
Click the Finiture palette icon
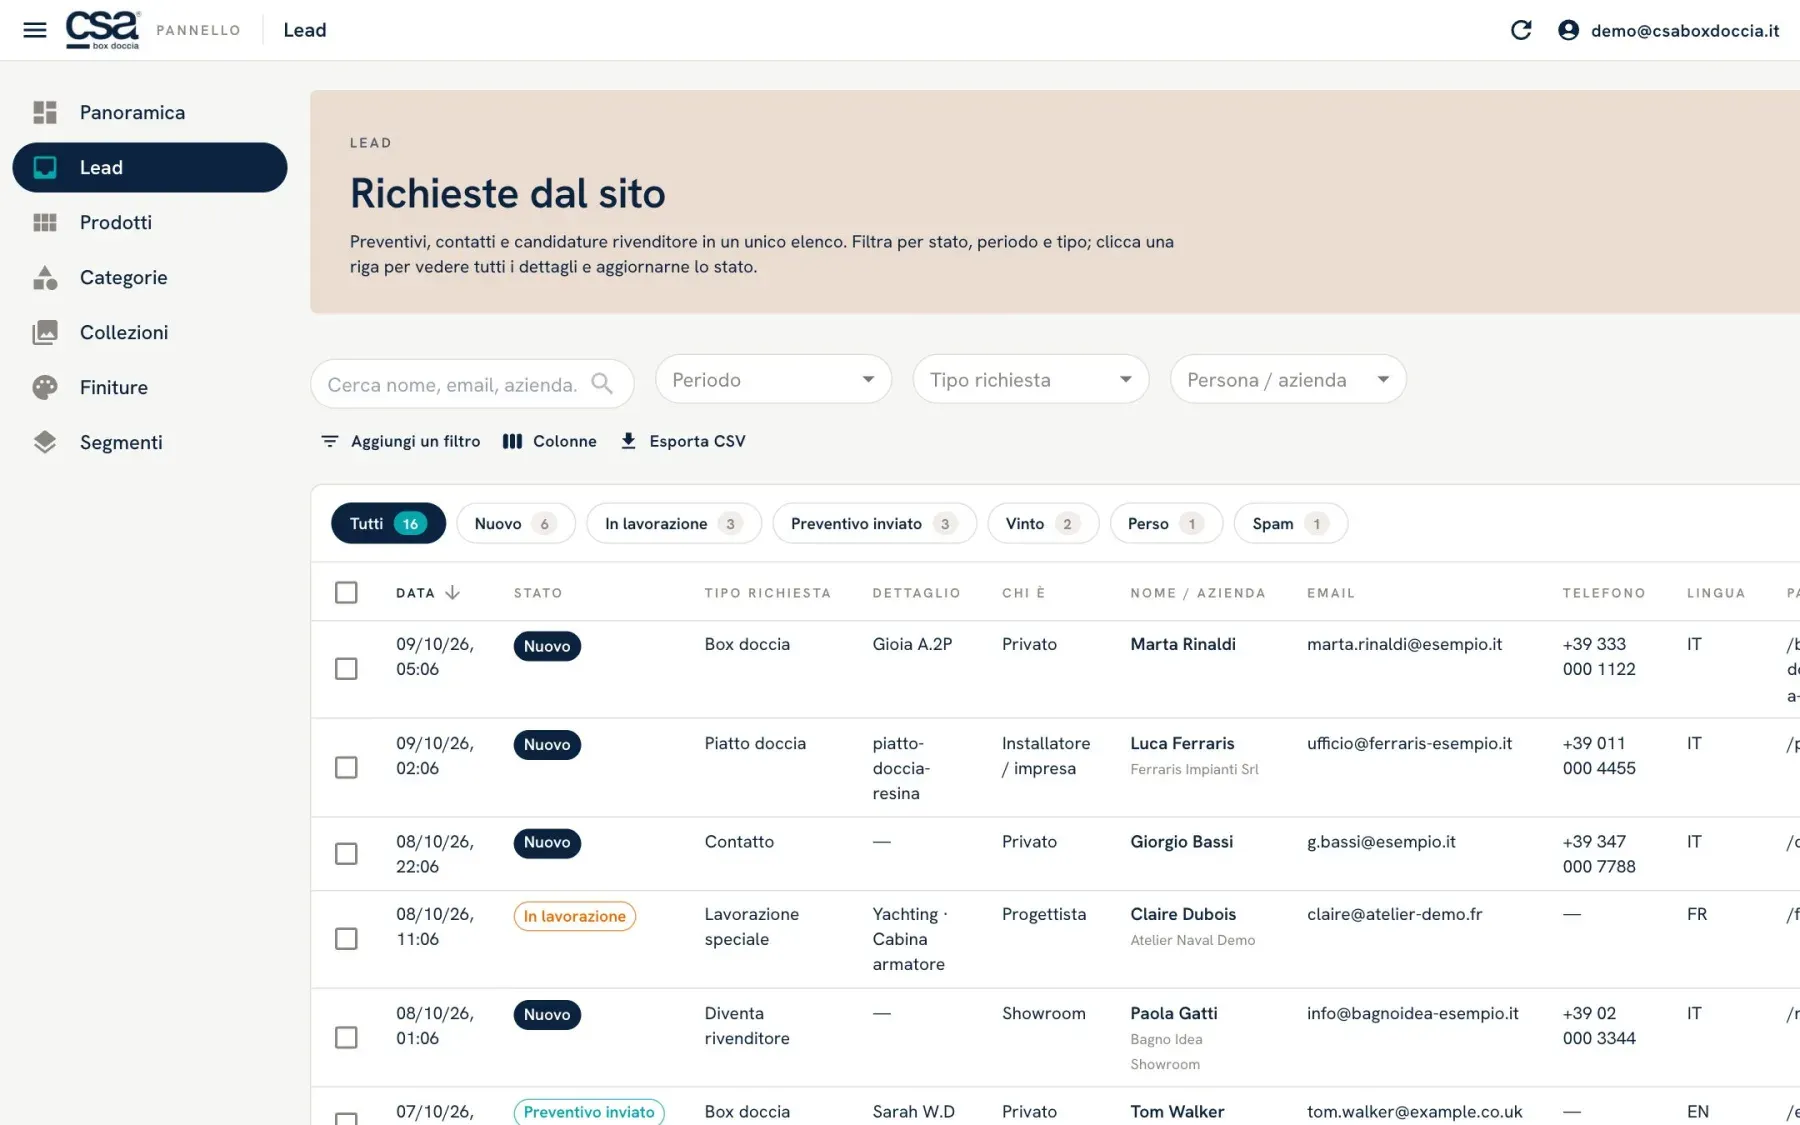tap(45, 387)
